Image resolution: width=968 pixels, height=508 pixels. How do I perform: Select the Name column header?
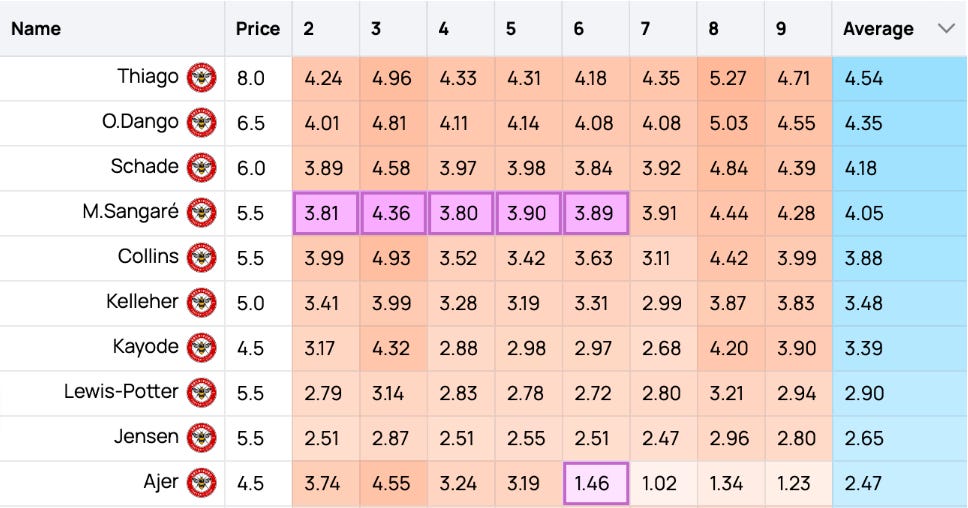(x=36, y=28)
